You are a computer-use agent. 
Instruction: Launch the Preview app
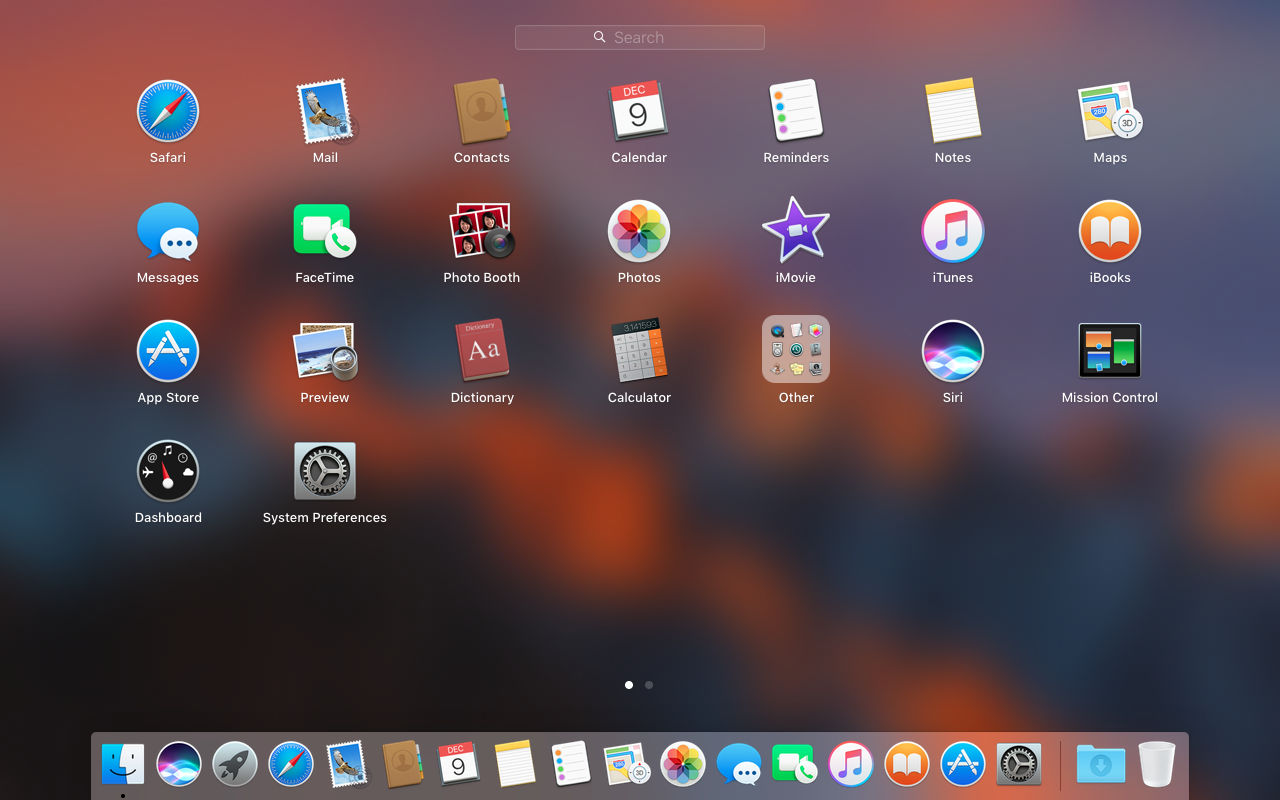[325, 351]
